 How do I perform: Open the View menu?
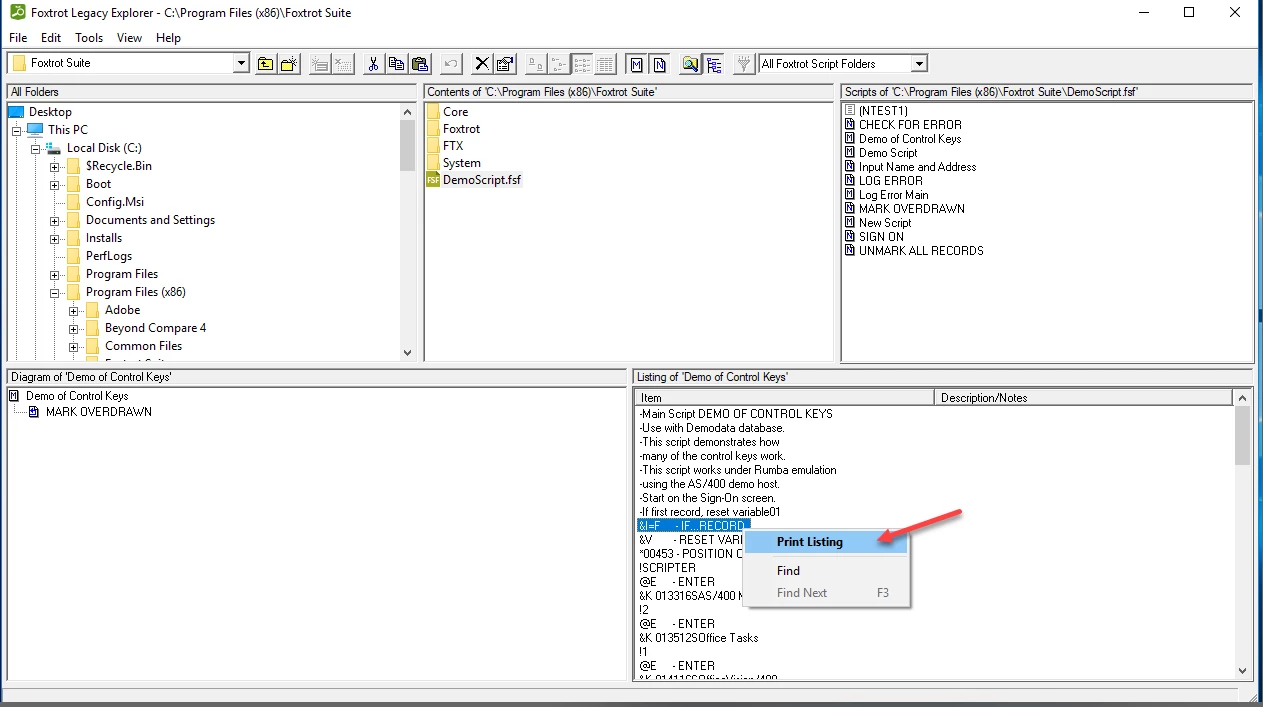(x=130, y=38)
